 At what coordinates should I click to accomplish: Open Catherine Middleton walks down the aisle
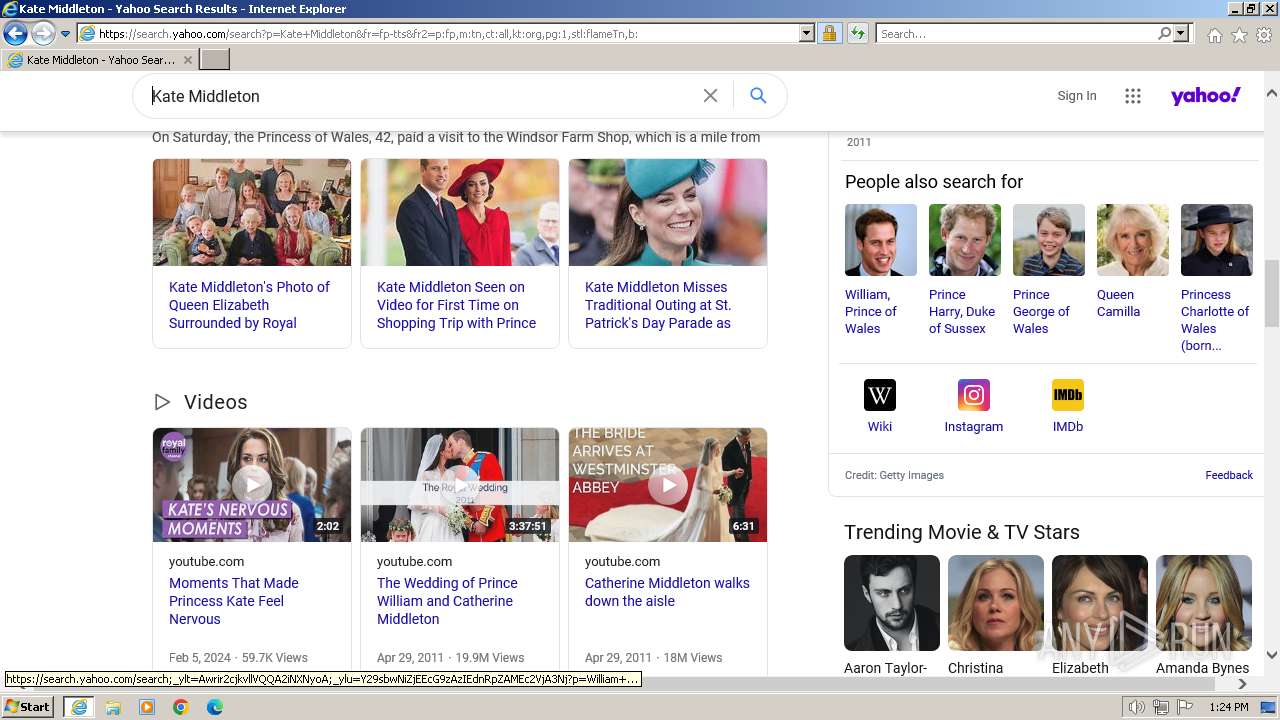667,592
